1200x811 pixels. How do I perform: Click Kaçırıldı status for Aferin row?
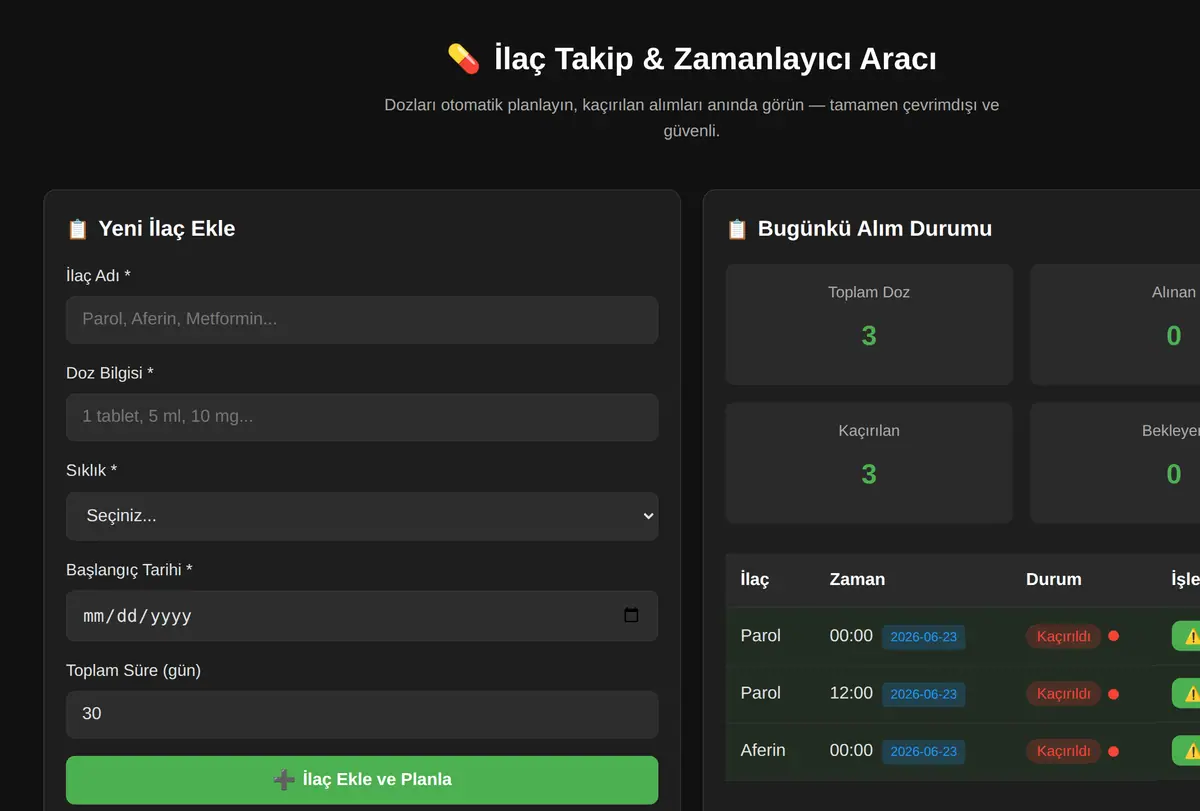[1063, 751]
